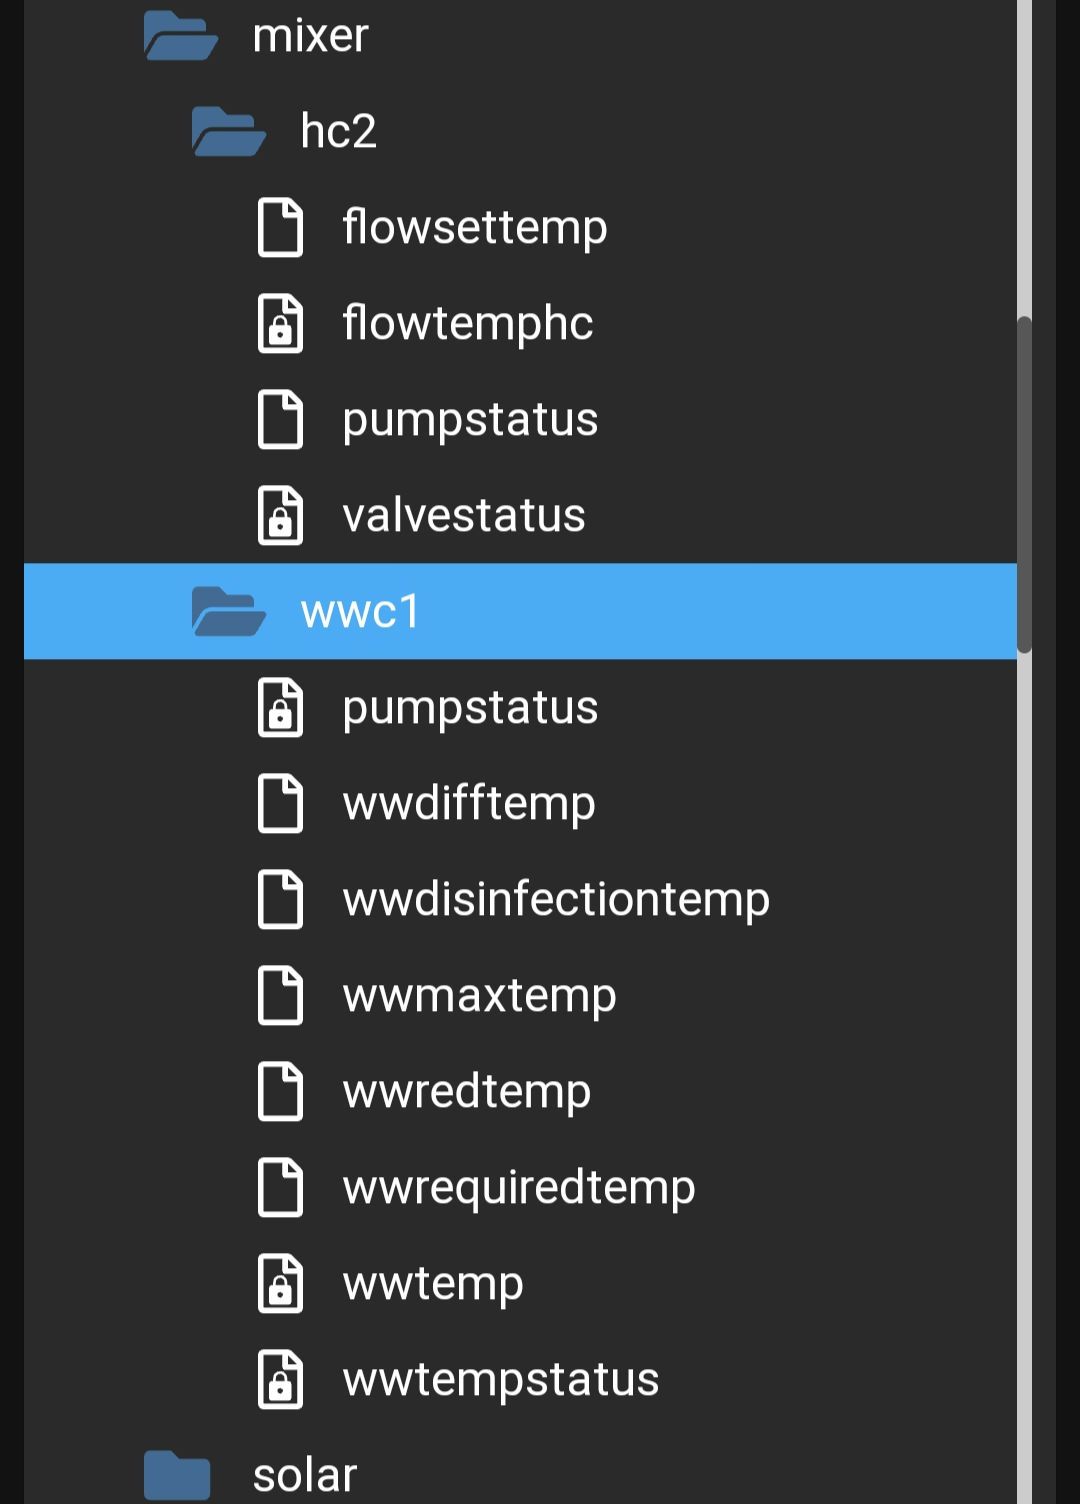Select the pumpstatus entry under hc2
1080x1504 pixels.
(x=470, y=420)
